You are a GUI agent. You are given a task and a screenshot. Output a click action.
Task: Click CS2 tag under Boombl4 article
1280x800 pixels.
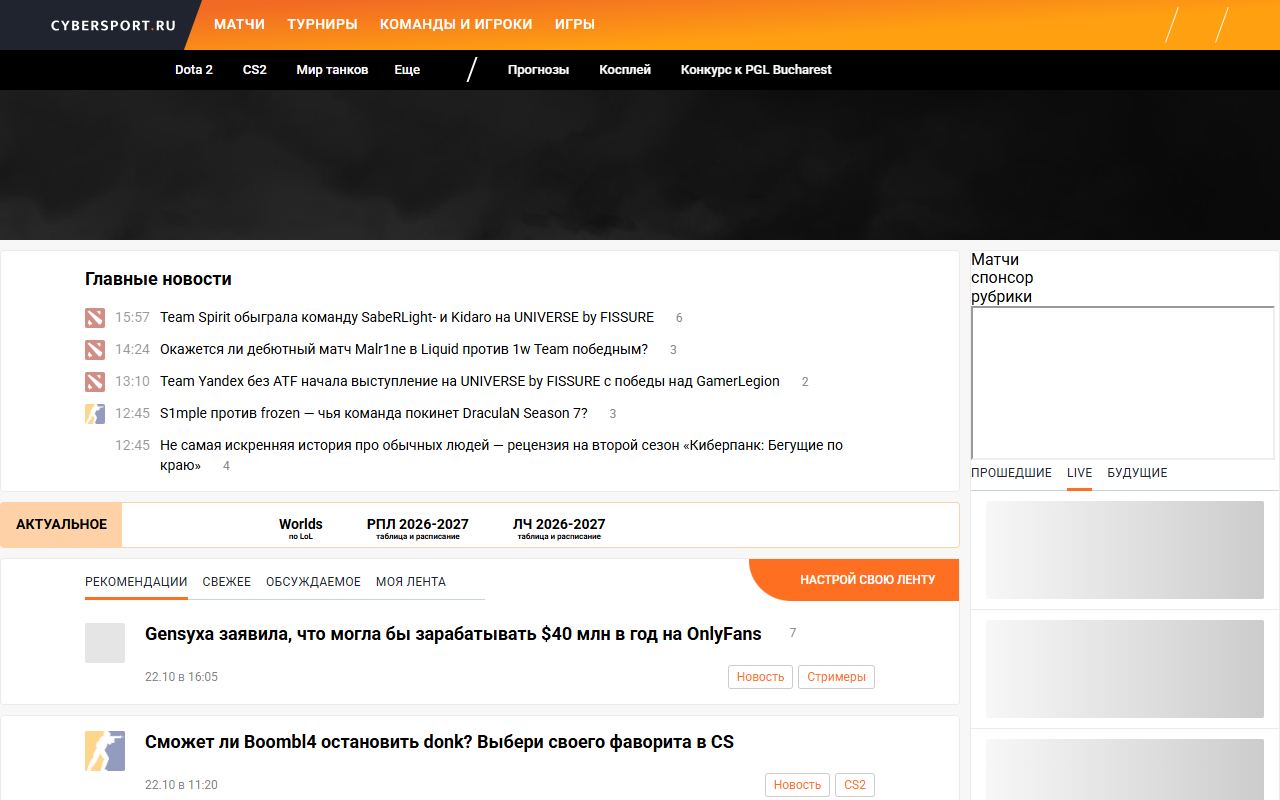pos(855,785)
